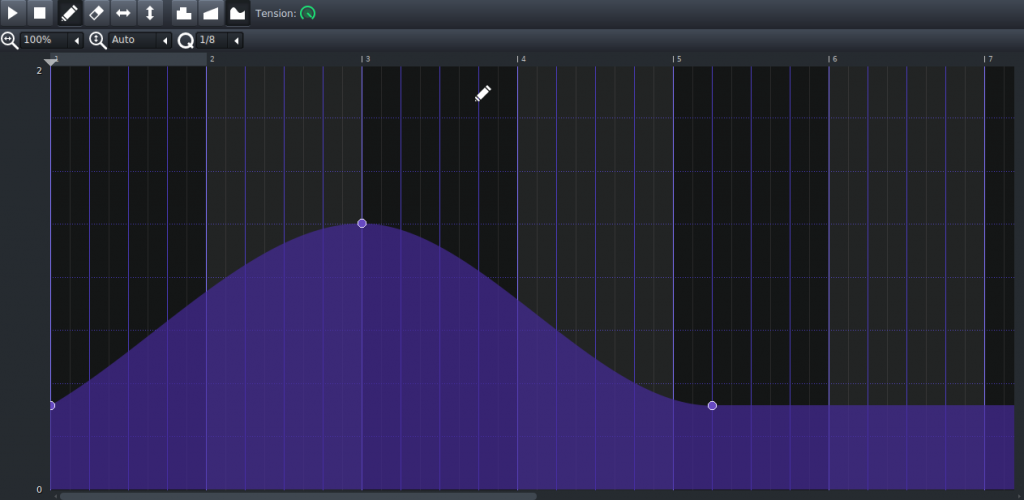Open the 100% horizontal zoom dropdown
This screenshot has height=500, width=1024.
pos(52,40)
